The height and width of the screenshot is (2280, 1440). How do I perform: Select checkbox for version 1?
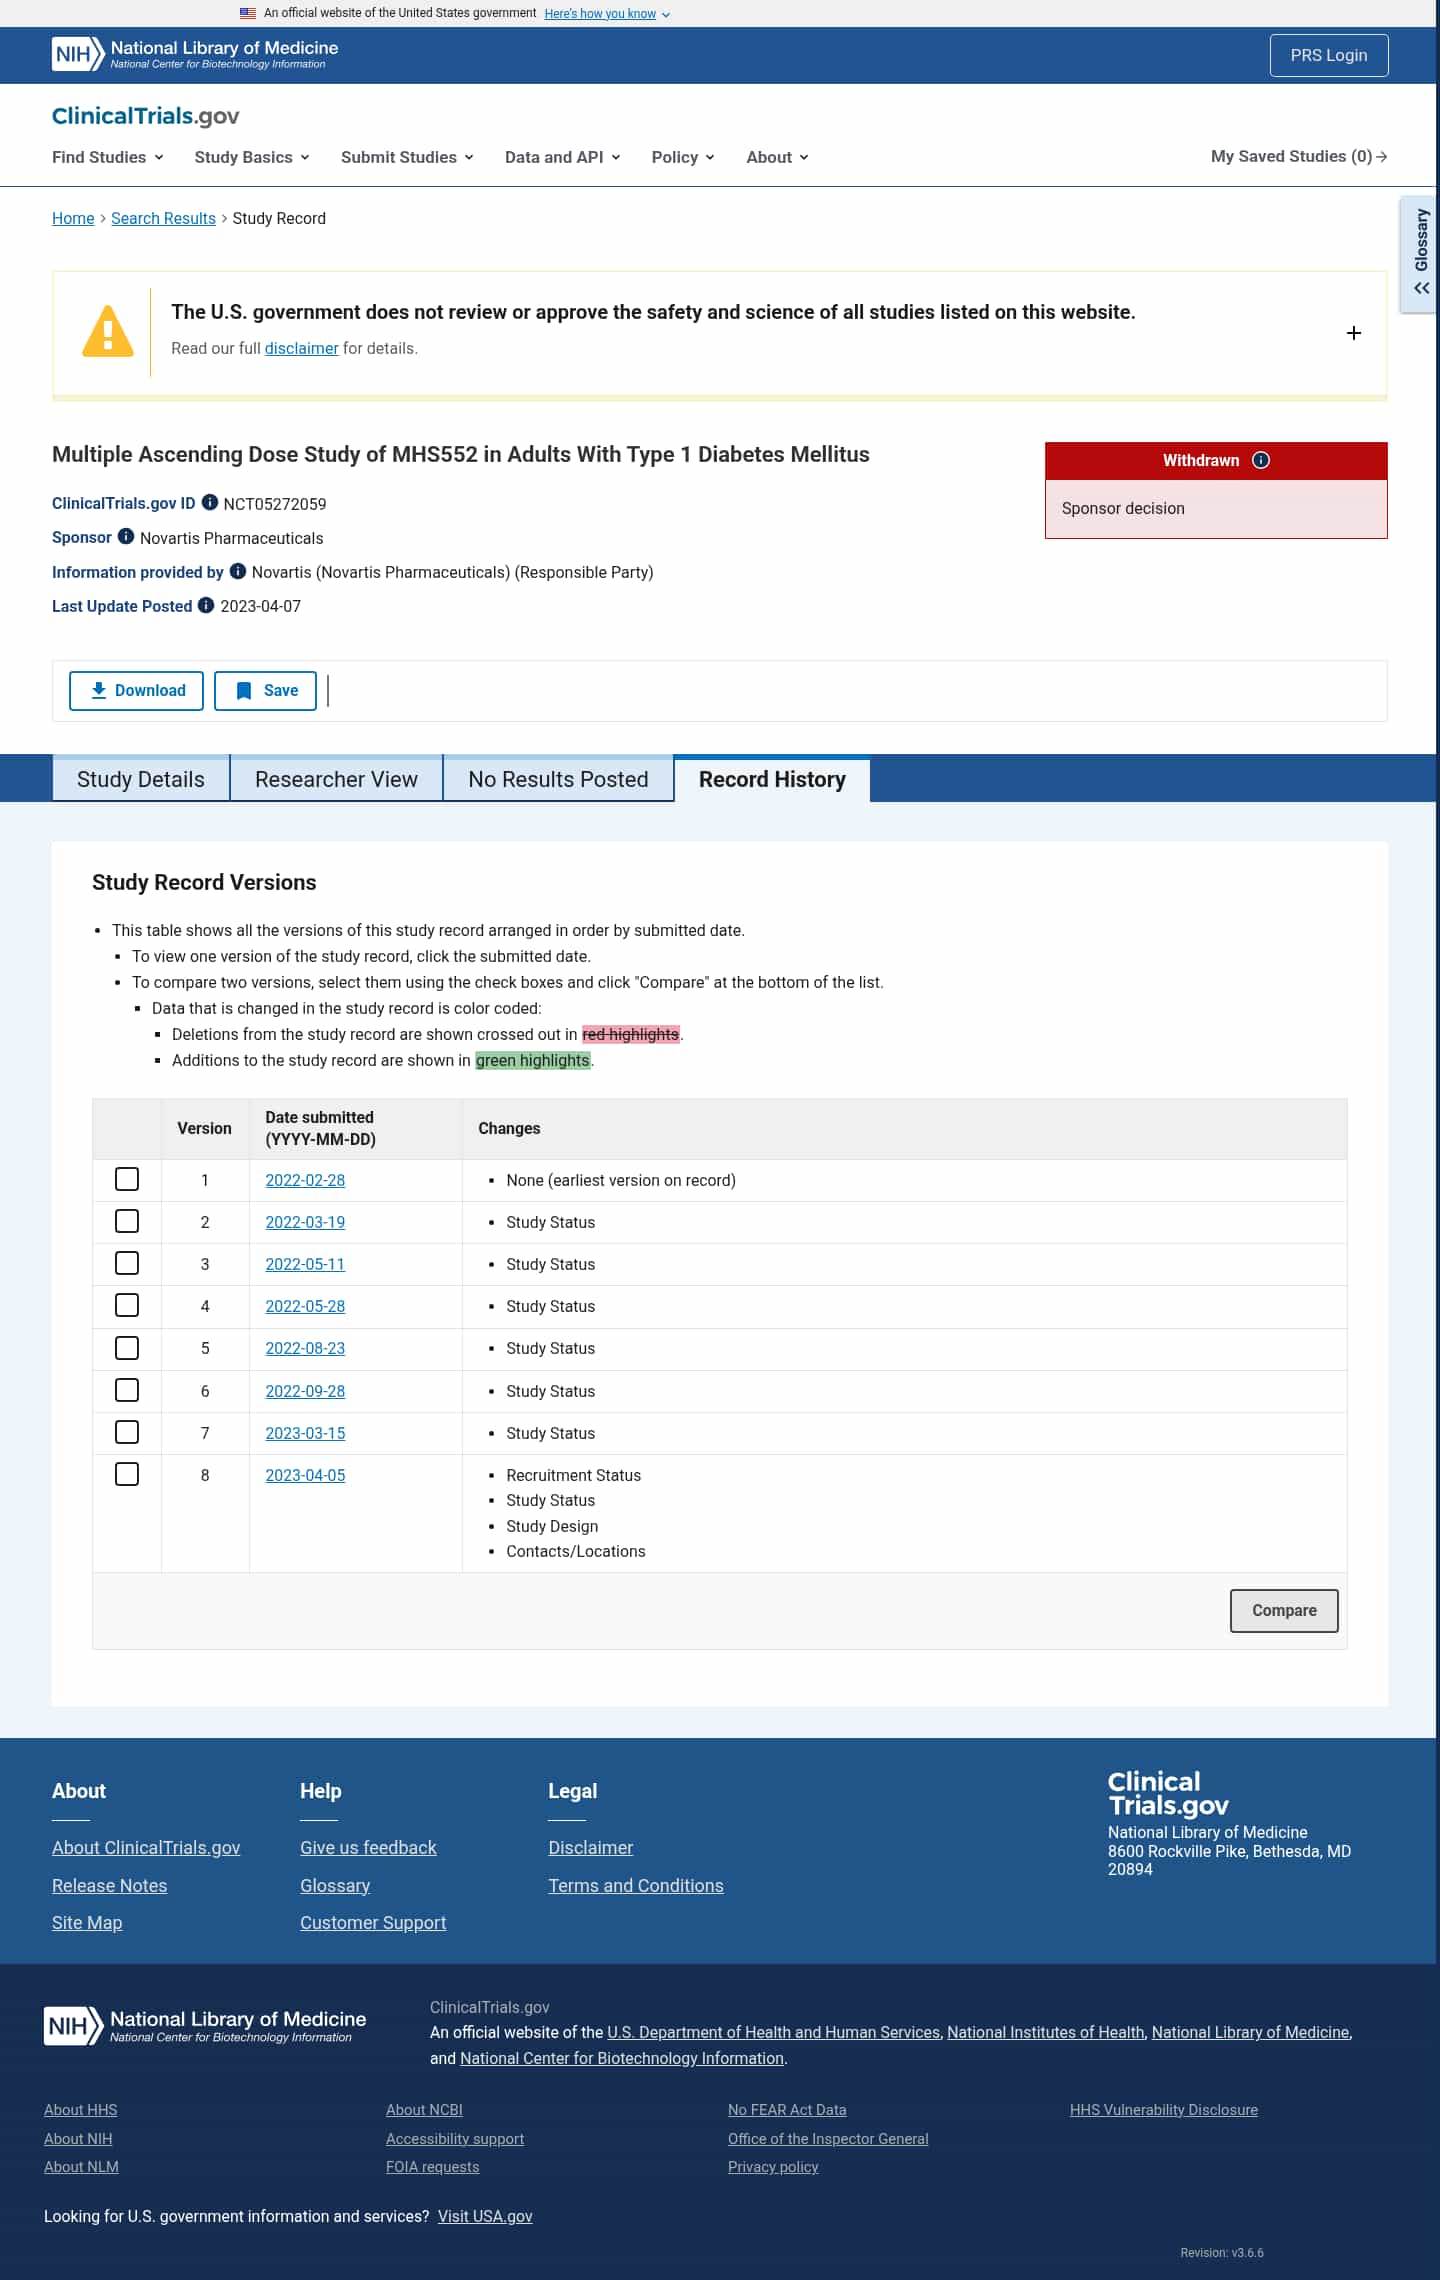click(x=127, y=1179)
